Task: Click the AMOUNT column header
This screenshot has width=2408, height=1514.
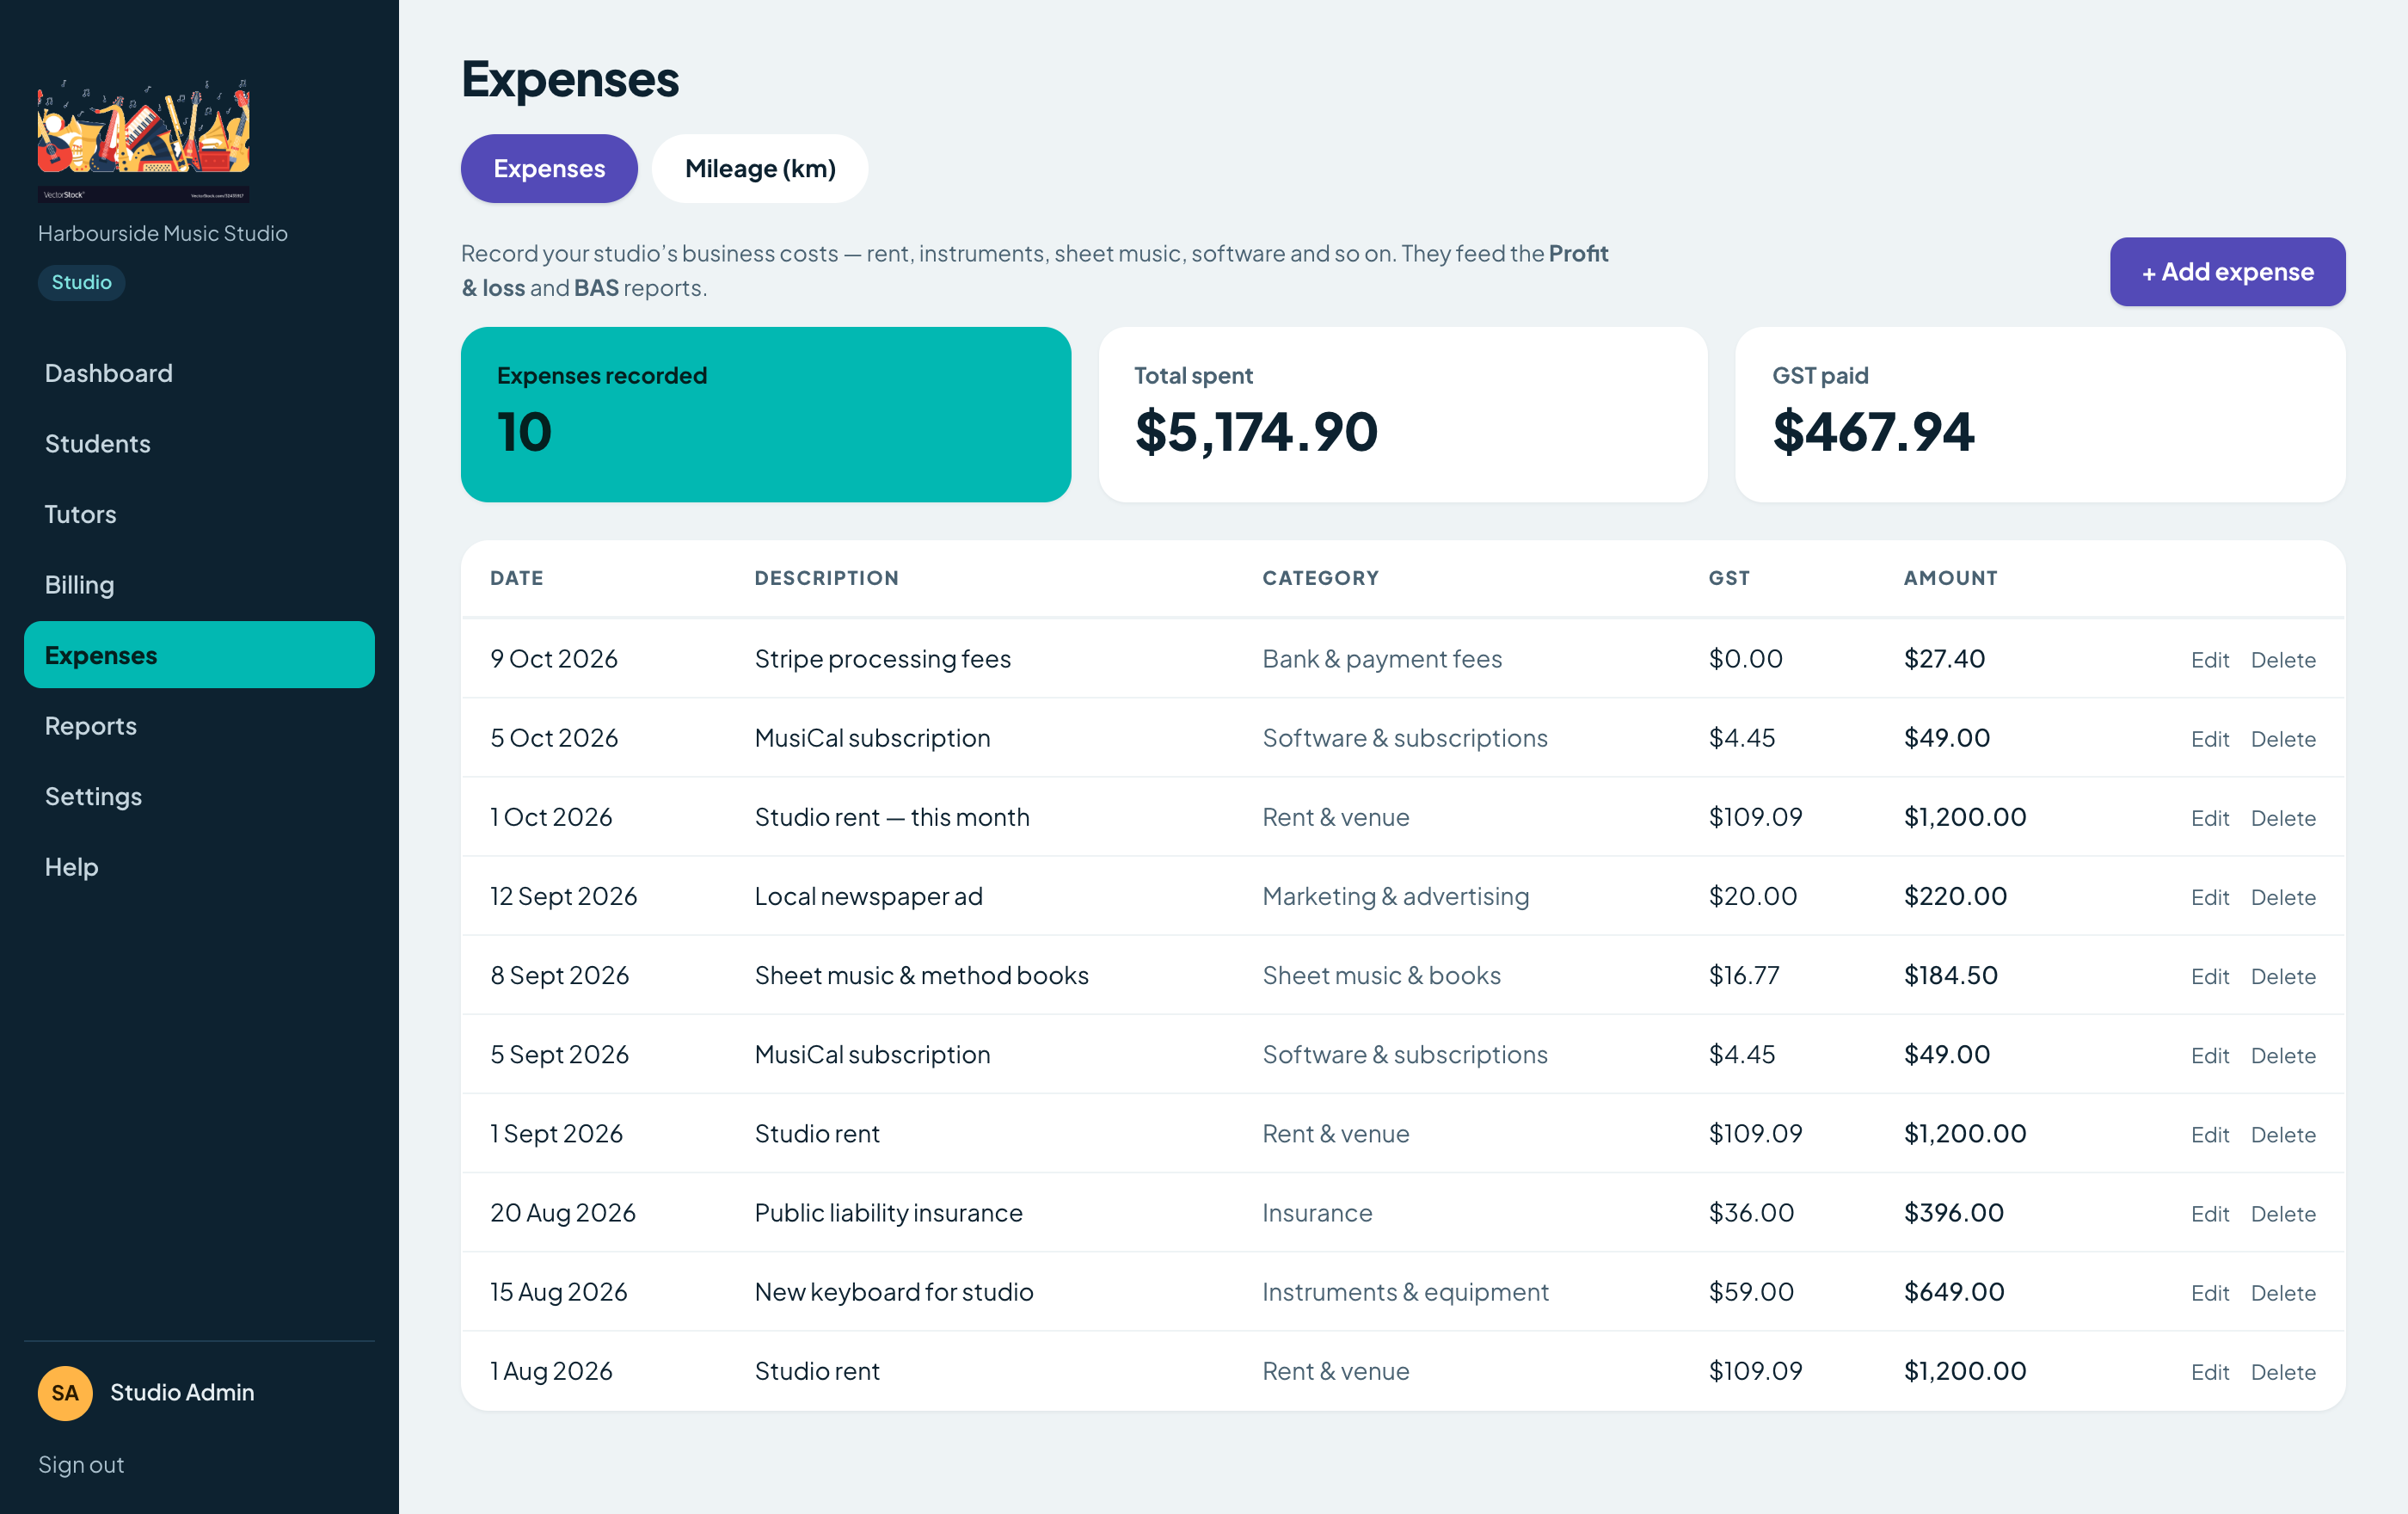Action: (1950, 578)
